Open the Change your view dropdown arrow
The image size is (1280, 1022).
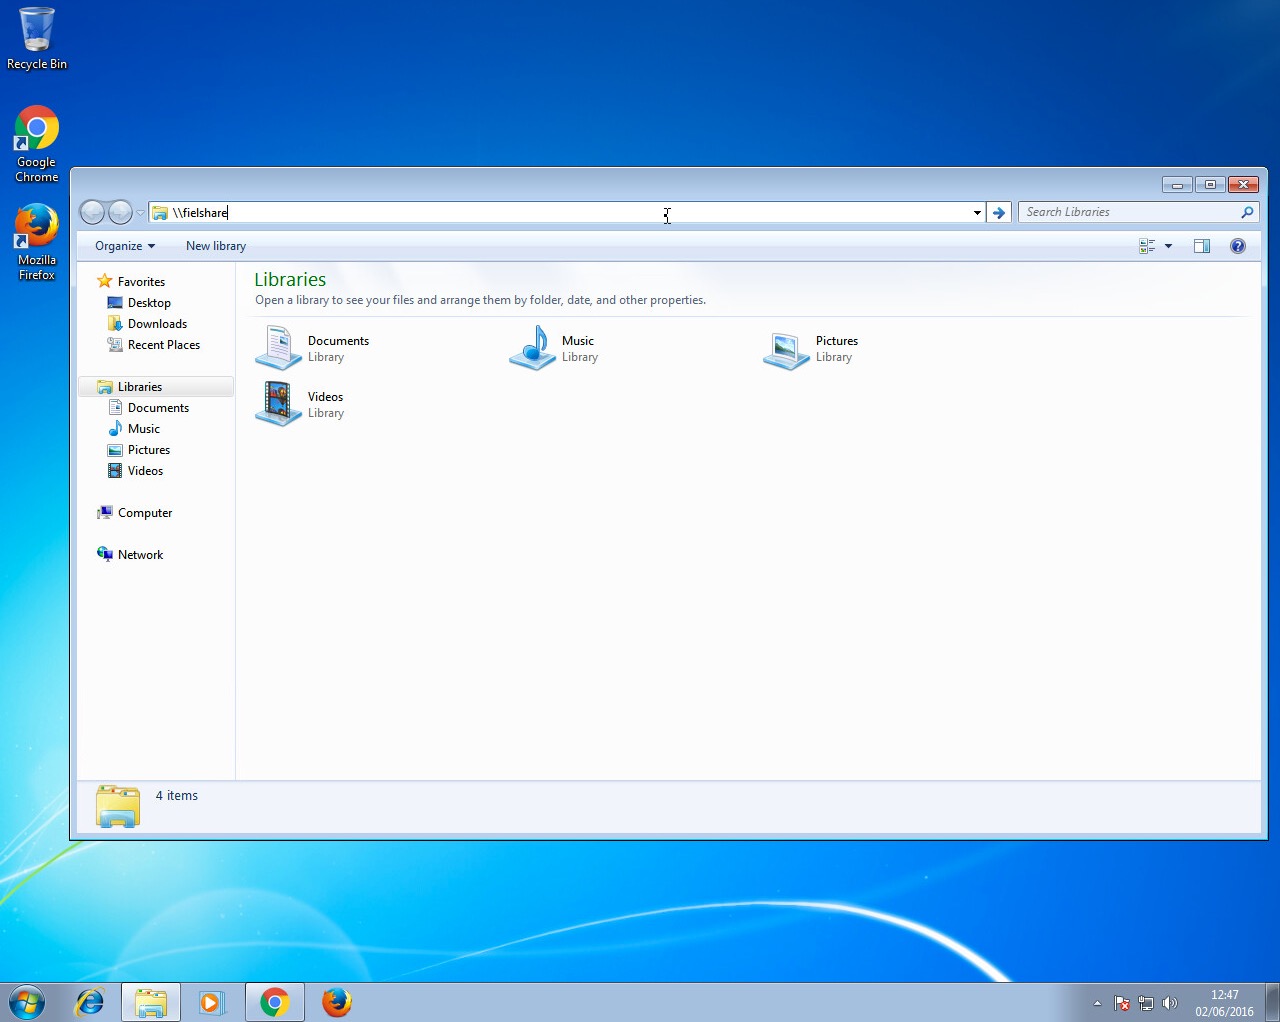click(1168, 246)
